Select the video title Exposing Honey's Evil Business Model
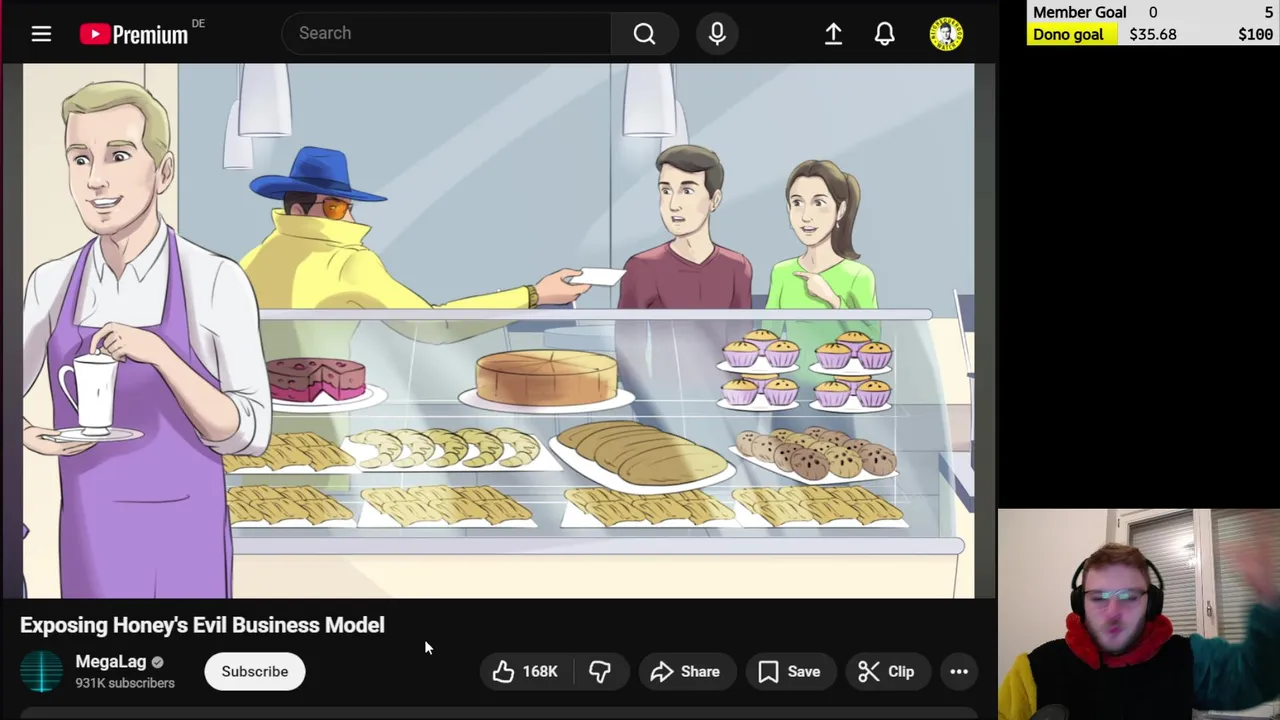This screenshot has height=720, width=1280. tap(202, 625)
